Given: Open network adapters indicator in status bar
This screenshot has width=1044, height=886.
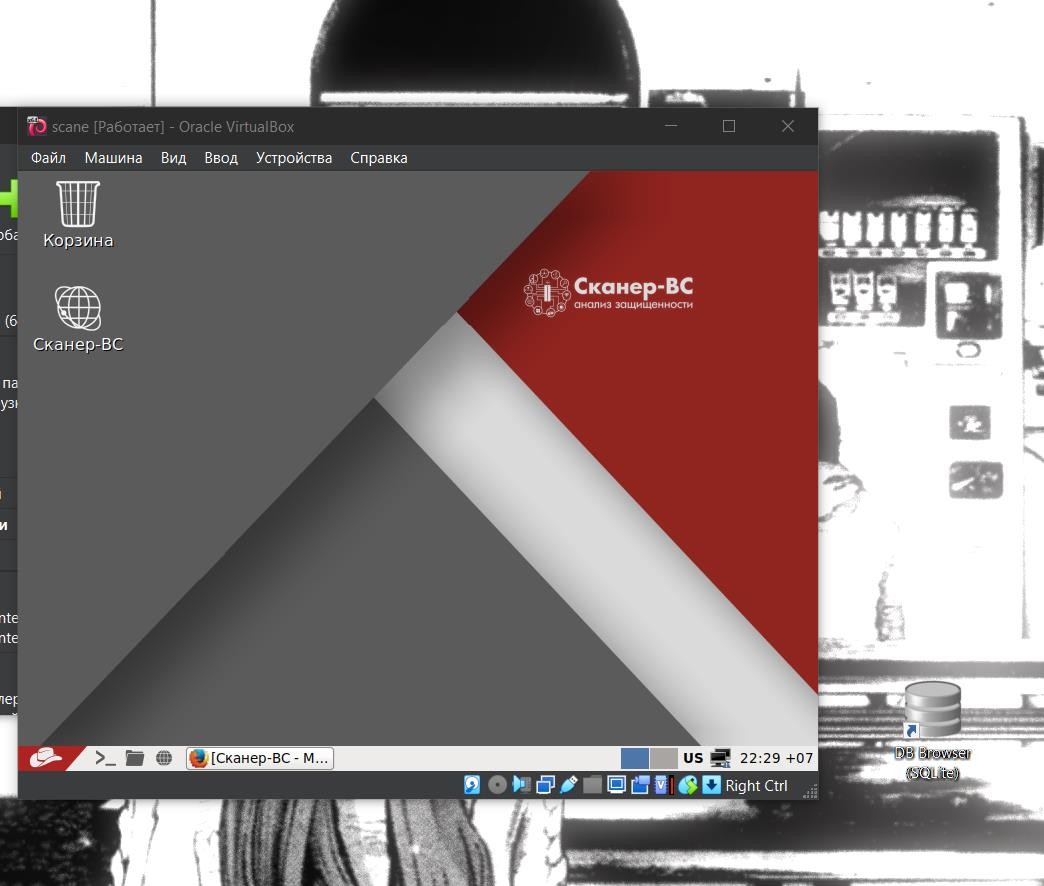Looking at the screenshot, I should [545, 785].
